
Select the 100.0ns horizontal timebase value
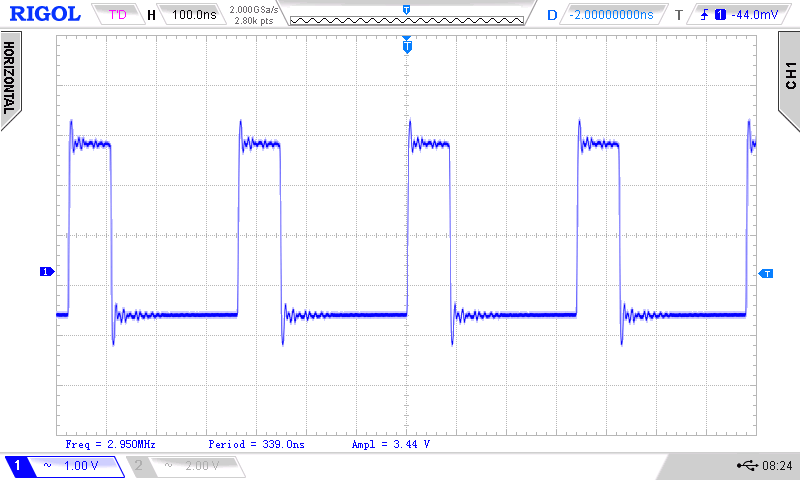pyautogui.click(x=194, y=14)
